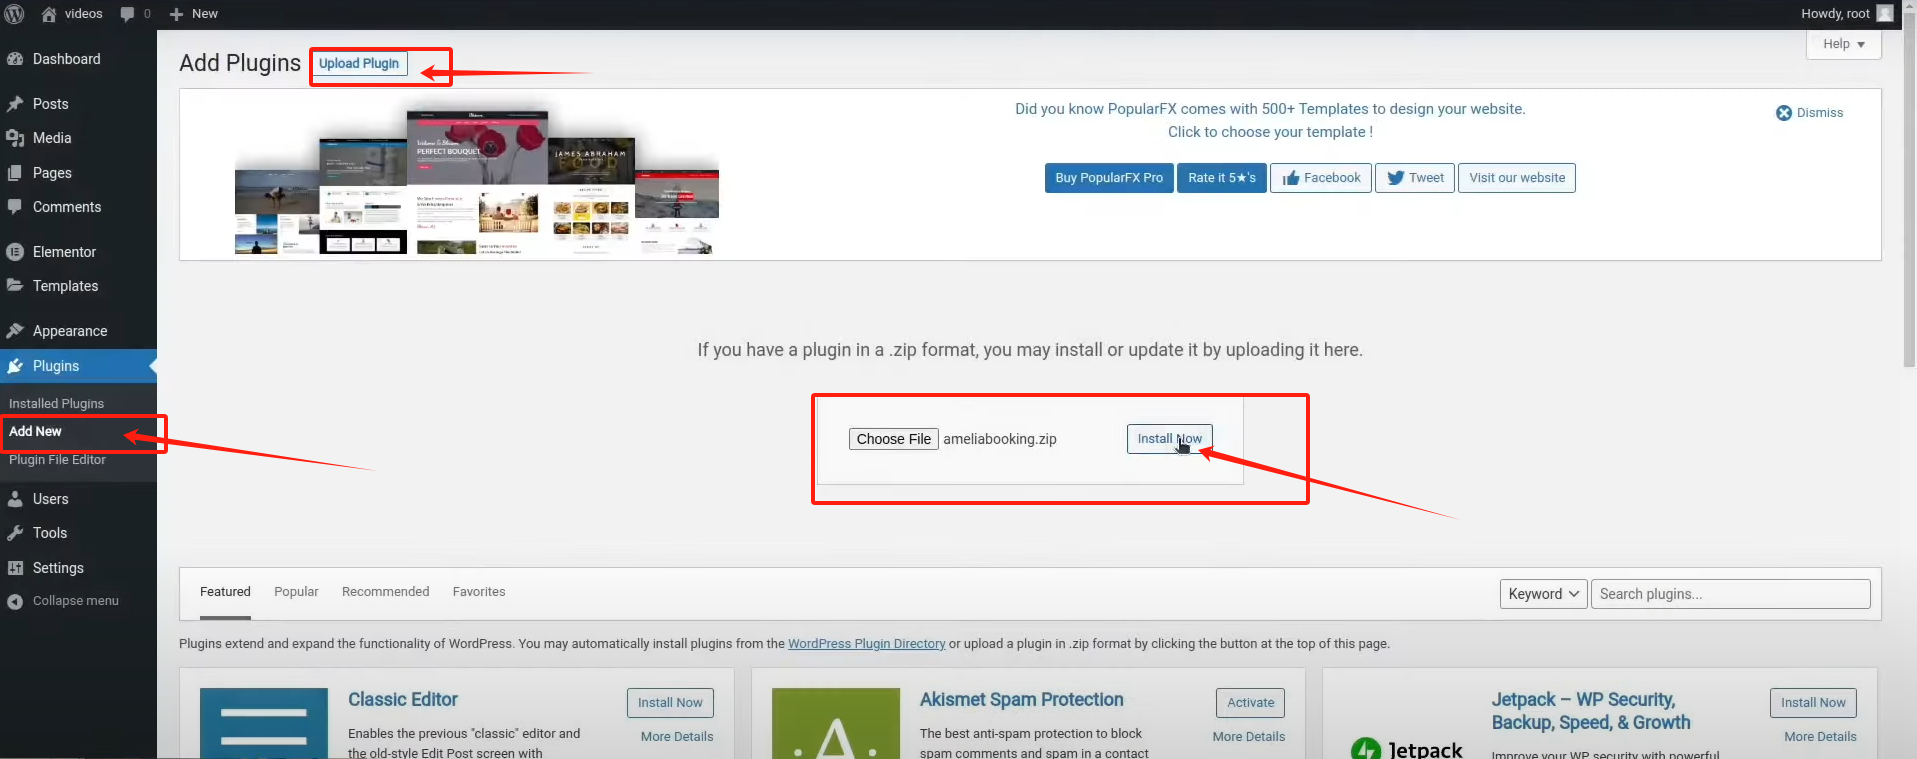The image size is (1917, 759).
Task: Click Install Now for uploaded zip
Action: point(1170,439)
